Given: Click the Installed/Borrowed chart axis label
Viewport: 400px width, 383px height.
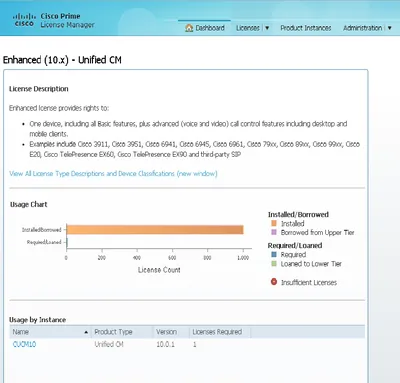Looking at the screenshot, I should 42,230.
